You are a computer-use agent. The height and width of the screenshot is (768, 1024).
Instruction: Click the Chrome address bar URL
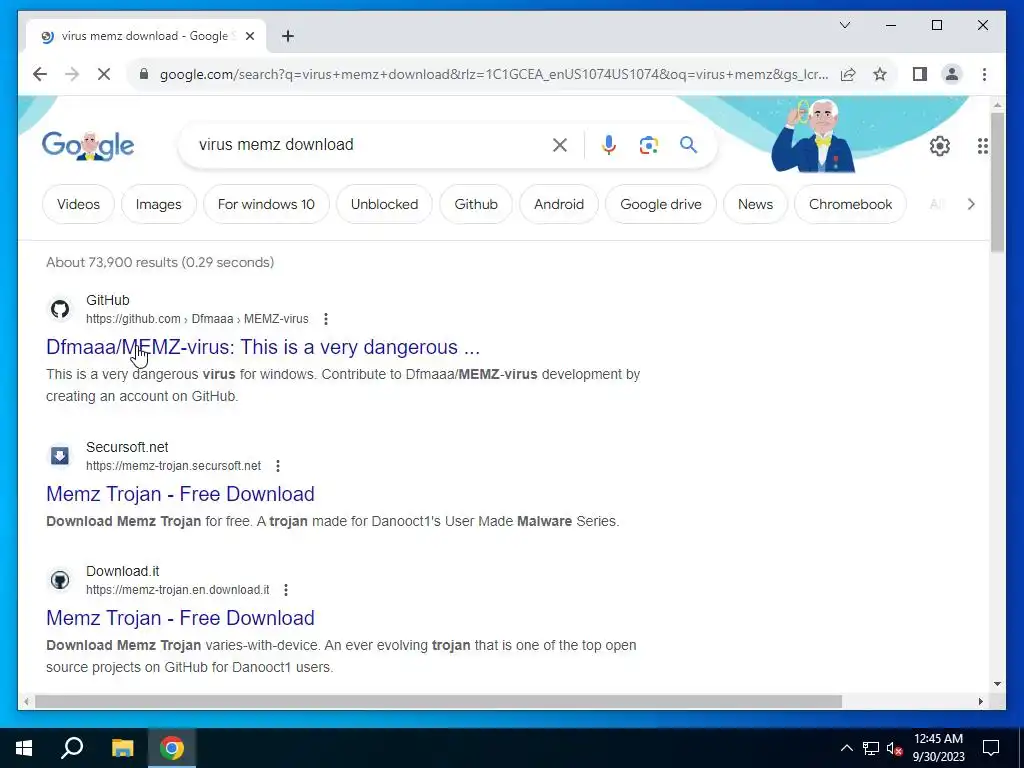[x=494, y=74]
